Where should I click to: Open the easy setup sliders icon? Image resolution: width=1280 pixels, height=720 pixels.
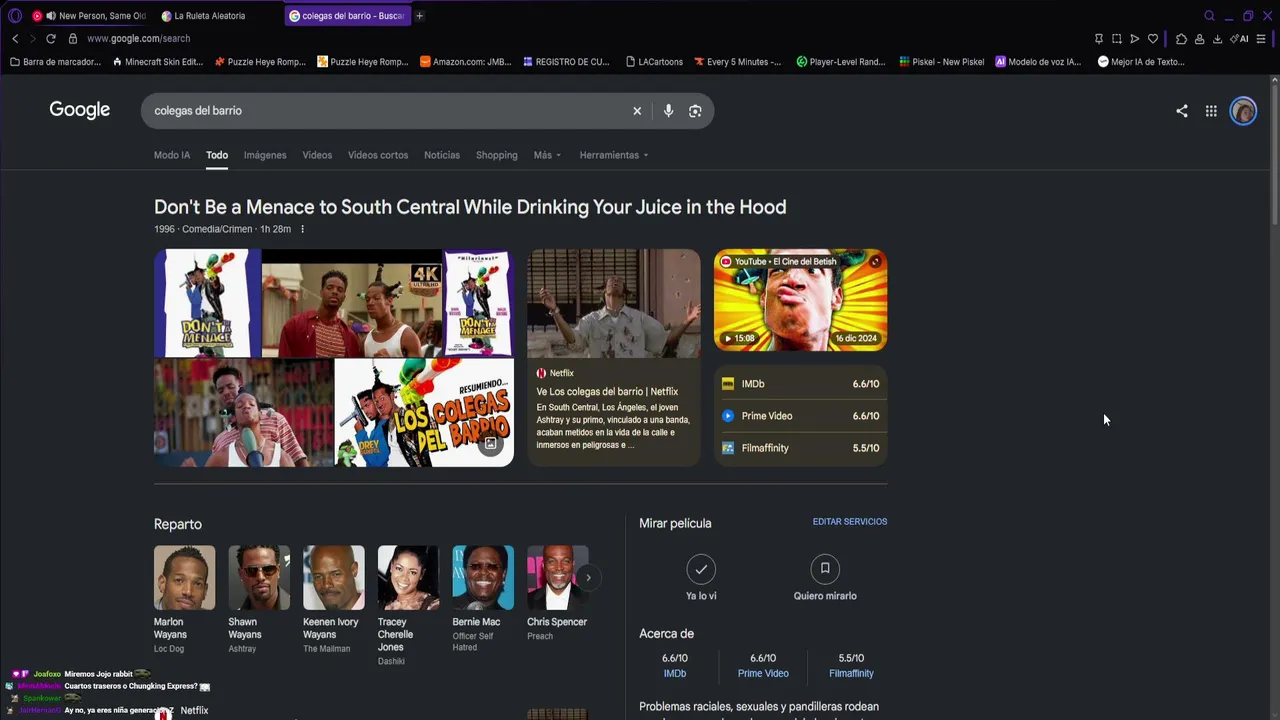click(x=1261, y=39)
